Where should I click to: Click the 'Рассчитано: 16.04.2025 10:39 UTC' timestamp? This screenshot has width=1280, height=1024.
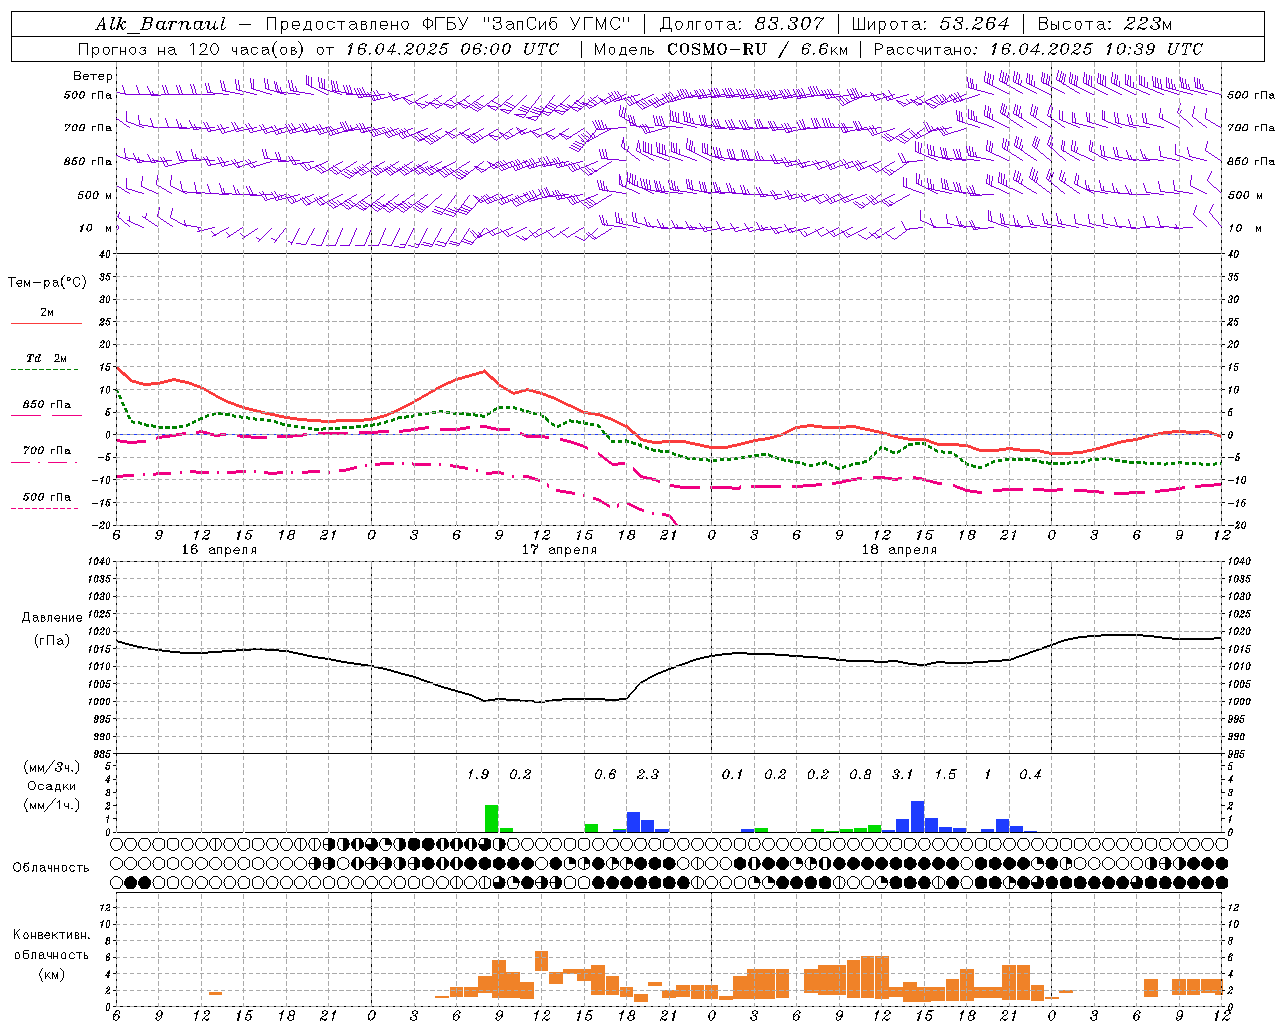coord(1038,49)
